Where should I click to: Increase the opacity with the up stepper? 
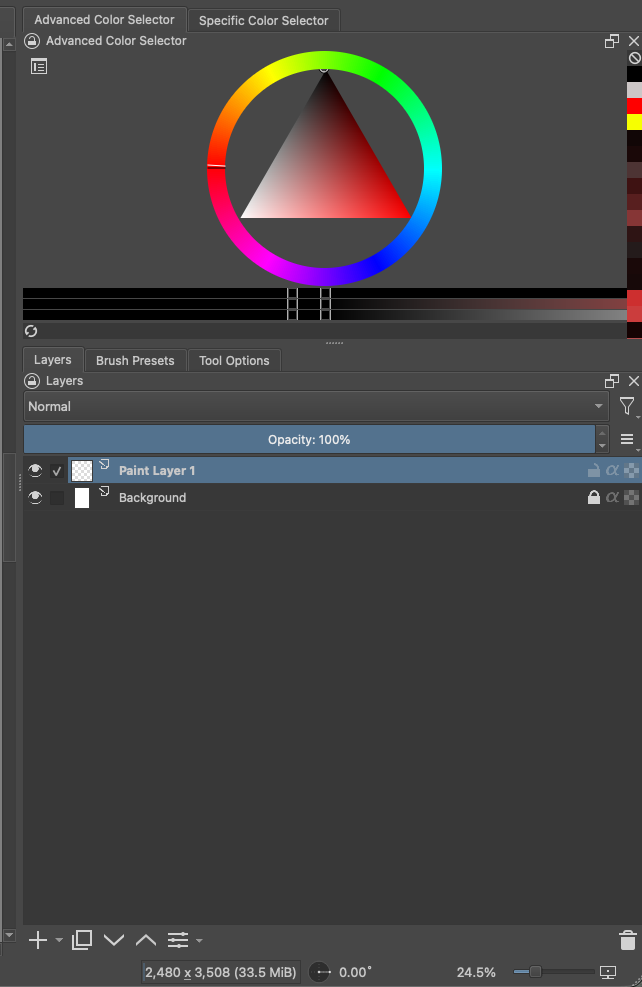click(602, 432)
